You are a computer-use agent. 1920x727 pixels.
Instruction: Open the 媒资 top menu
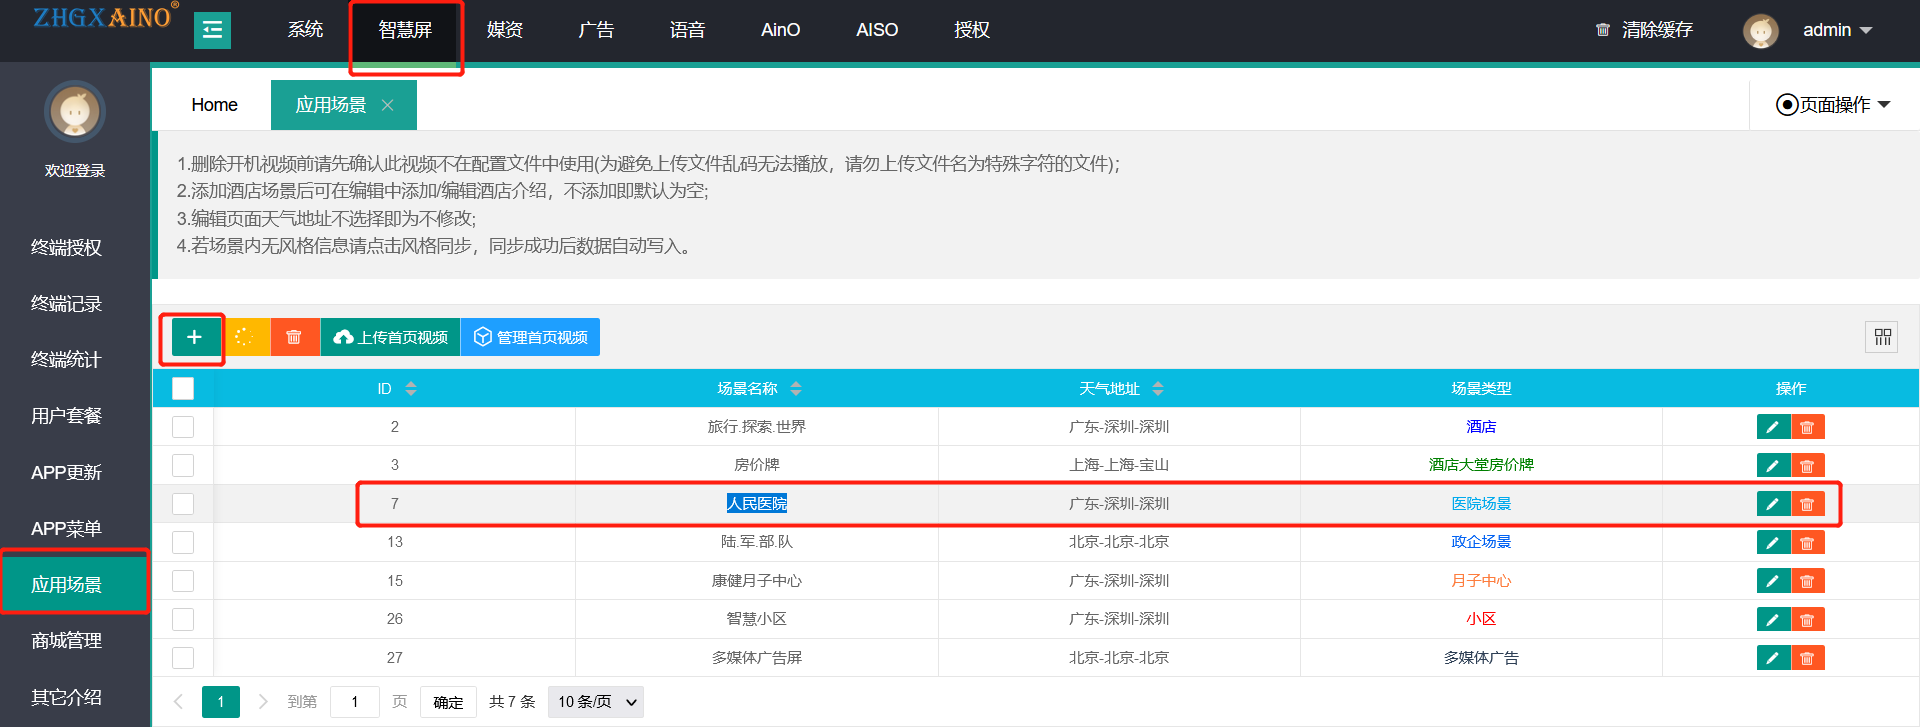(x=505, y=30)
